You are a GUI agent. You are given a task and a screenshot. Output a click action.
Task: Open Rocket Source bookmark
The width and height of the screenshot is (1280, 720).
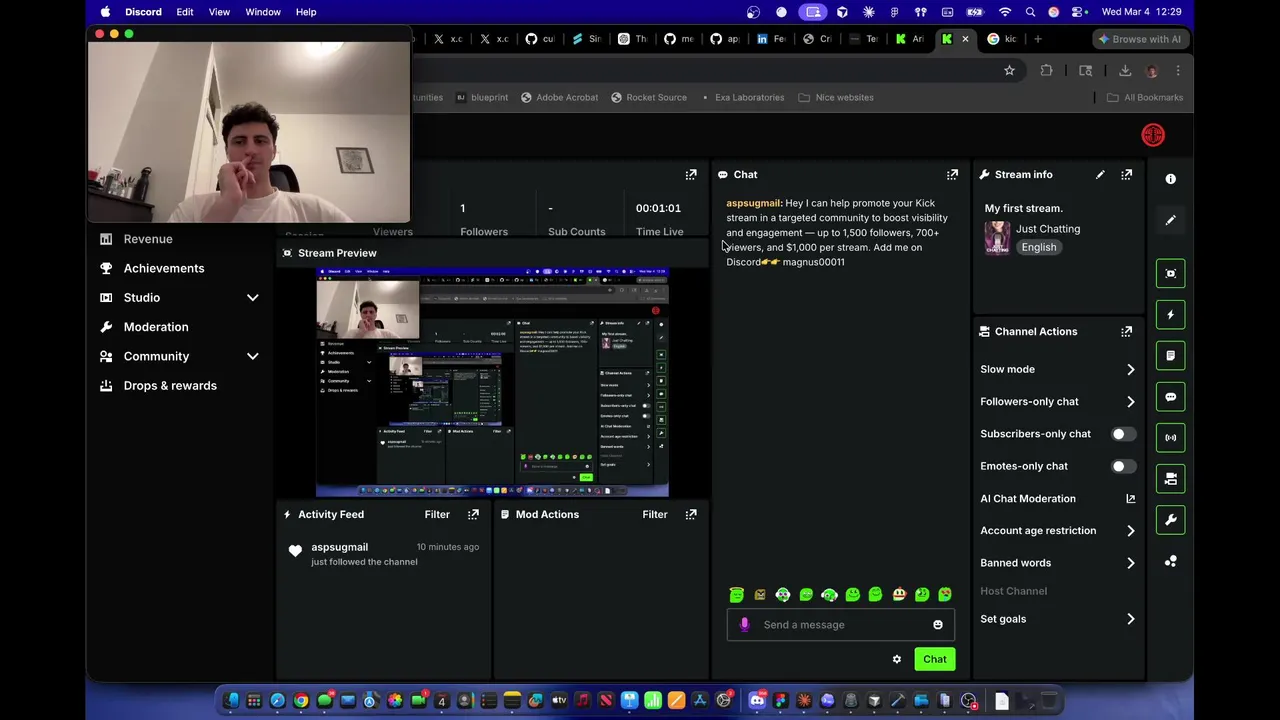click(649, 97)
